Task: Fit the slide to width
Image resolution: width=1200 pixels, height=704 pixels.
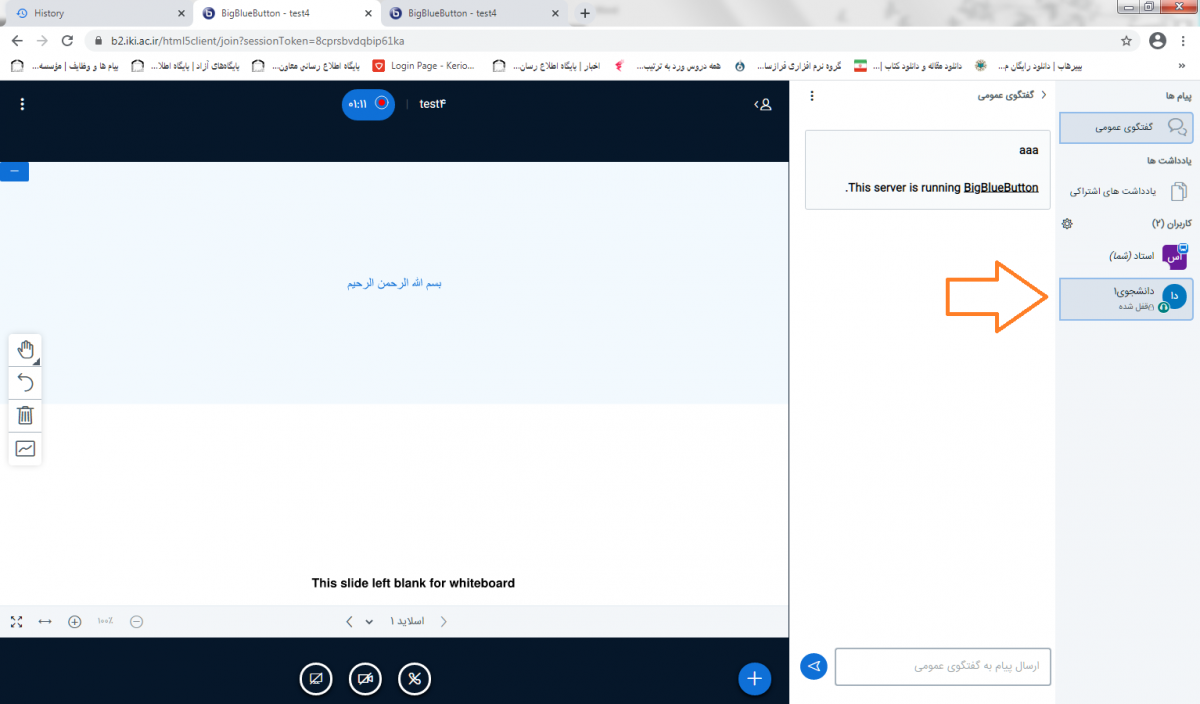Action: coord(45,621)
